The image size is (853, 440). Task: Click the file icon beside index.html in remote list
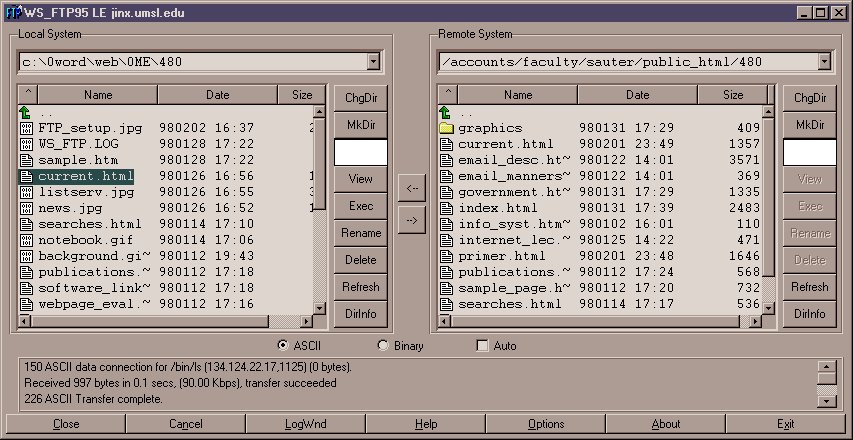[447, 208]
